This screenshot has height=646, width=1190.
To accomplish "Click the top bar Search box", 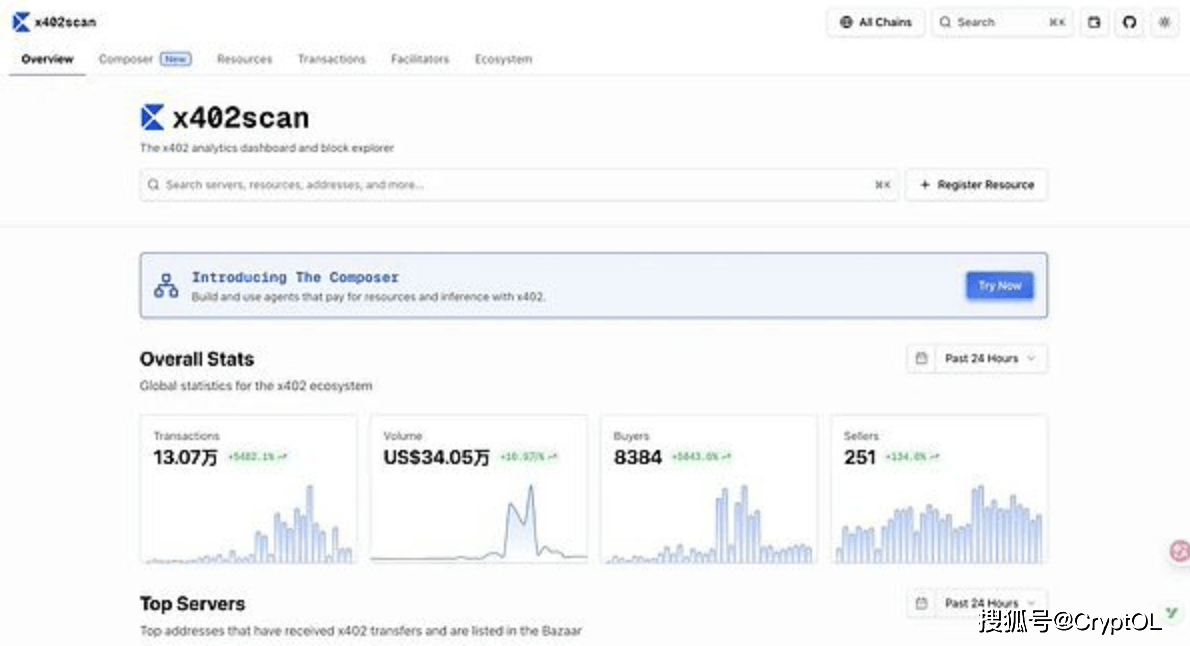I will [x=1002, y=22].
